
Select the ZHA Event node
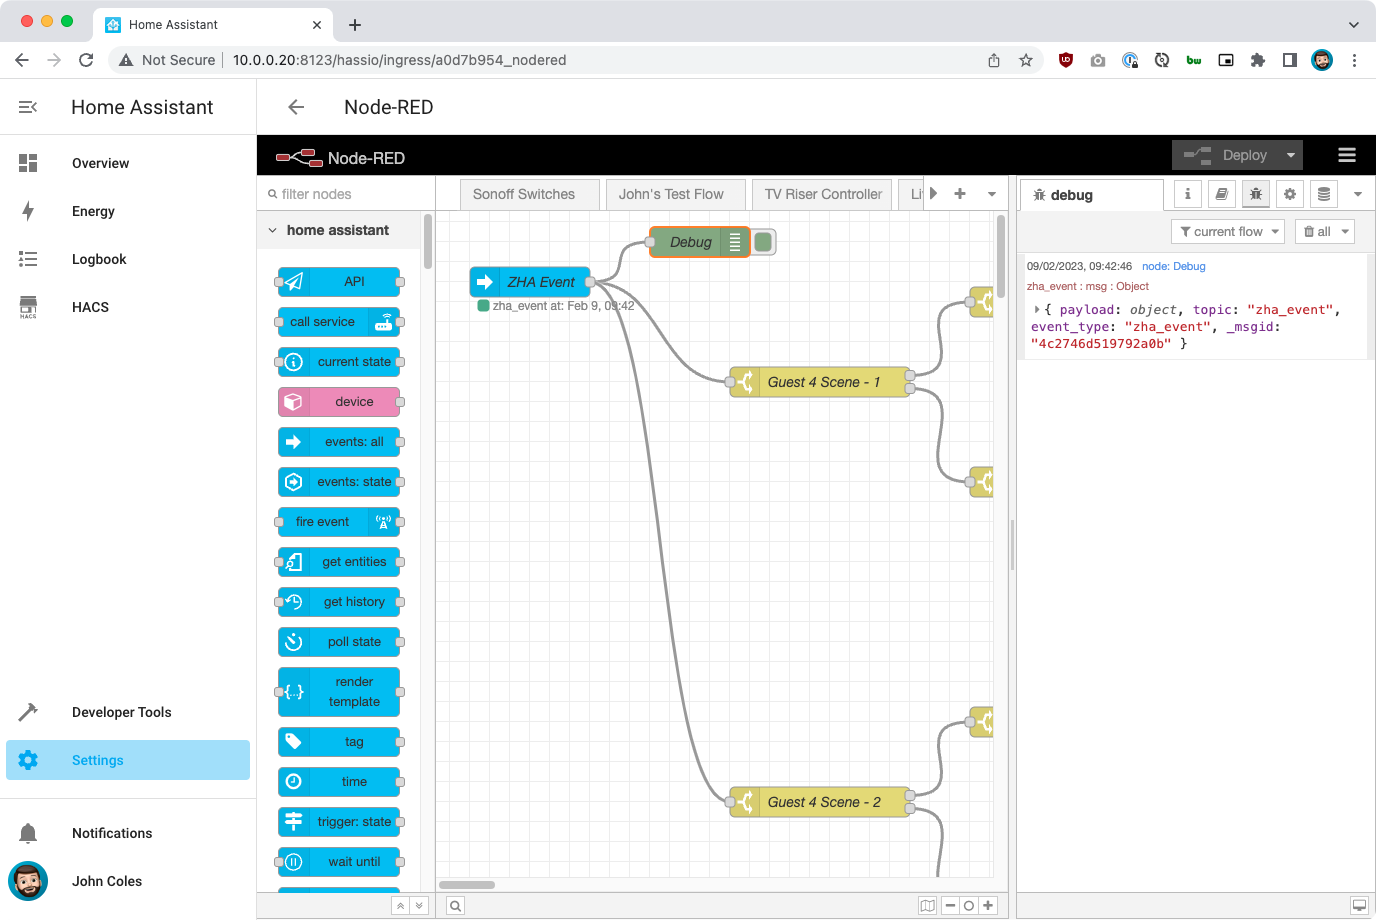point(529,281)
